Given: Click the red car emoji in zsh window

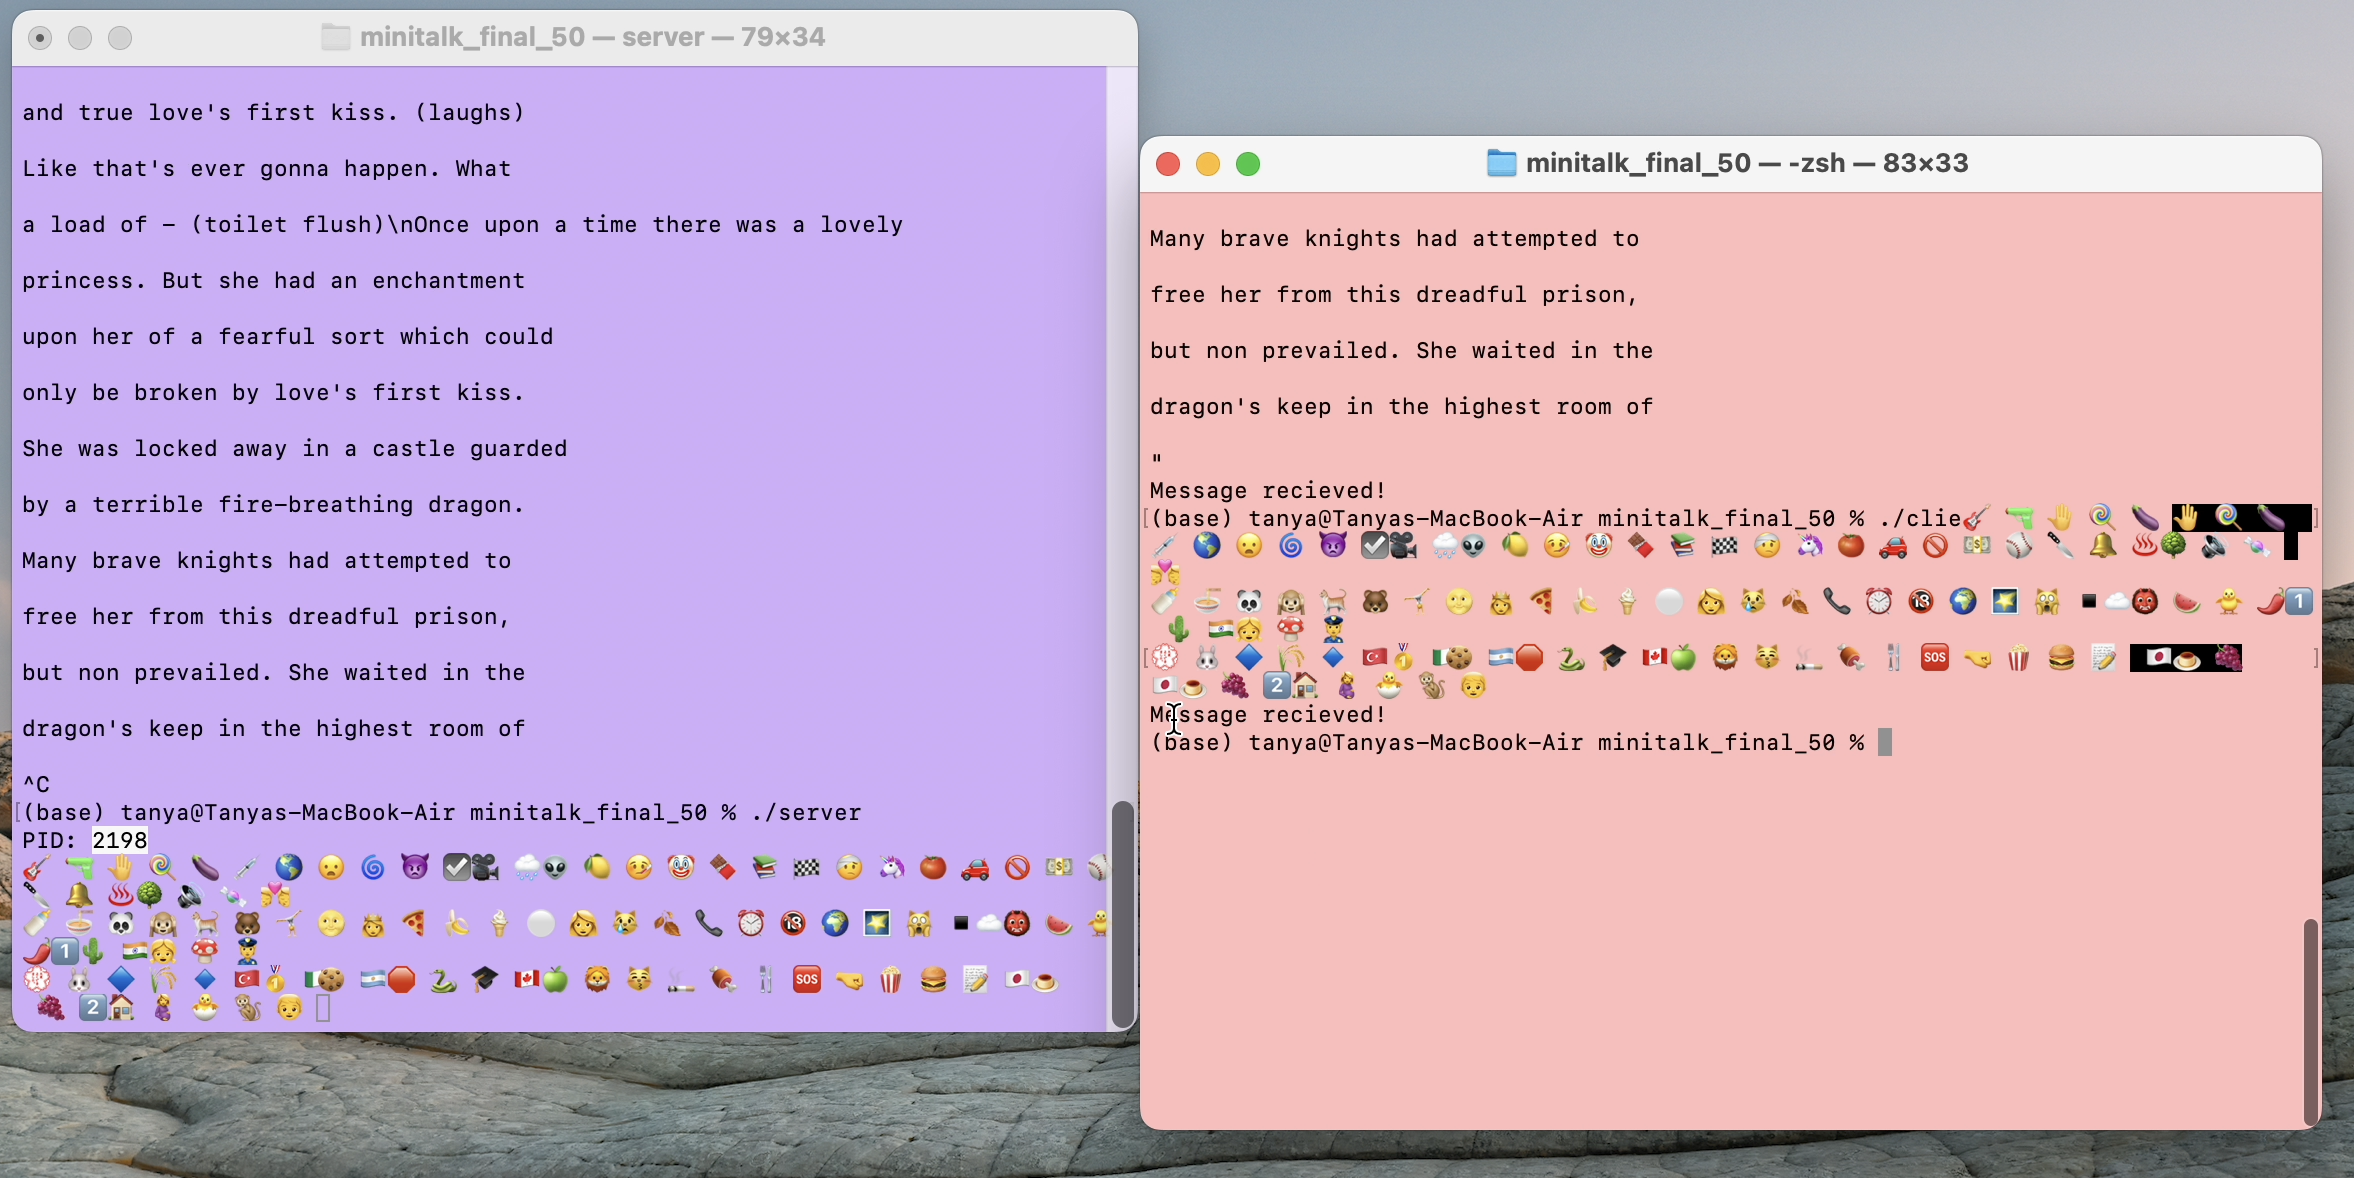Looking at the screenshot, I should pyautogui.click(x=1893, y=546).
